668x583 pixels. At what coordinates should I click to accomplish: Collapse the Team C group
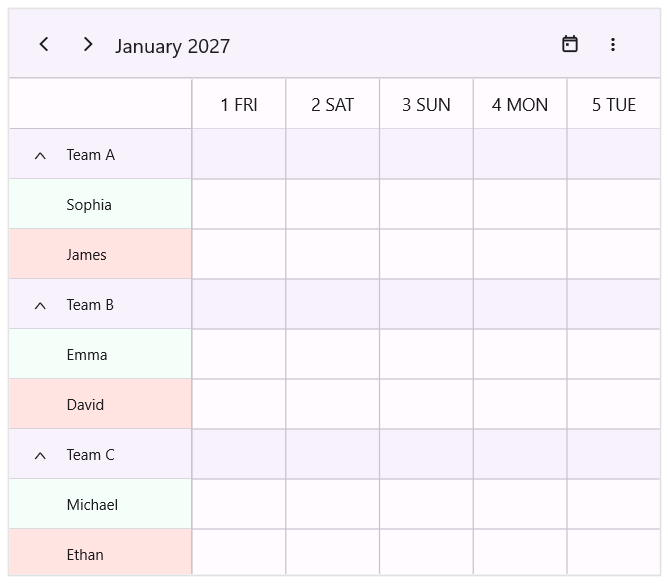[x=40, y=456]
